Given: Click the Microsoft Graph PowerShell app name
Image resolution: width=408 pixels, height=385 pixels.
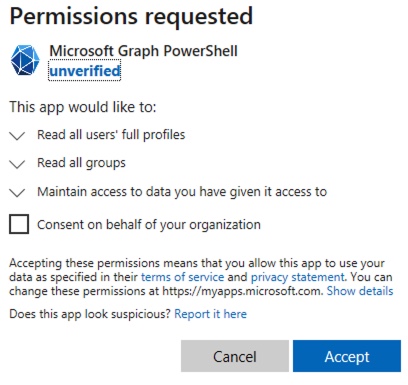Looking at the screenshot, I should 143,51.
